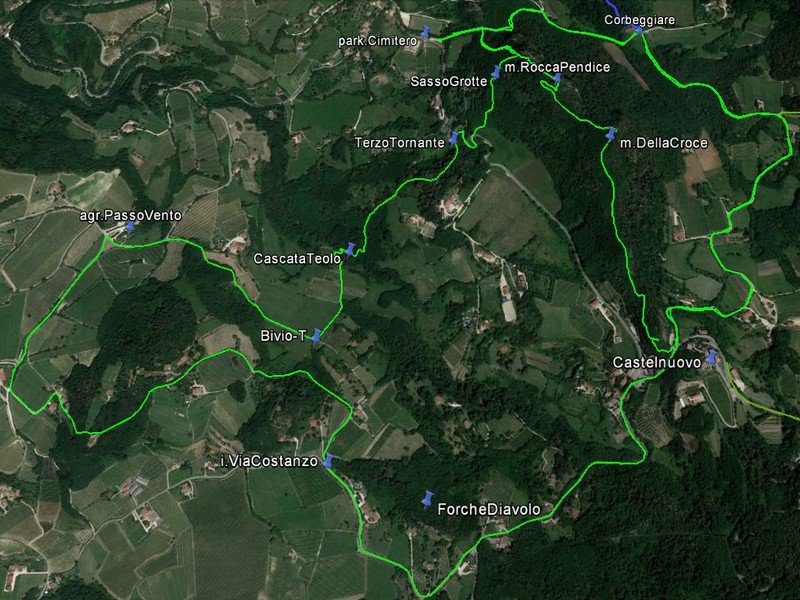Select the CascataTeolo label text

pyautogui.click(x=297, y=259)
